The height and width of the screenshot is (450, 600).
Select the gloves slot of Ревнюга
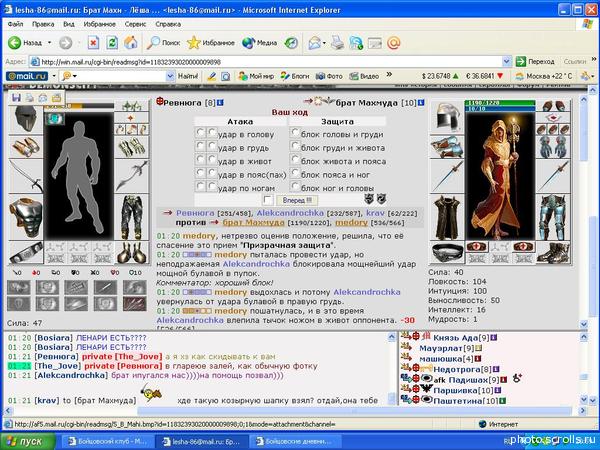pyautogui.click(x=132, y=147)
